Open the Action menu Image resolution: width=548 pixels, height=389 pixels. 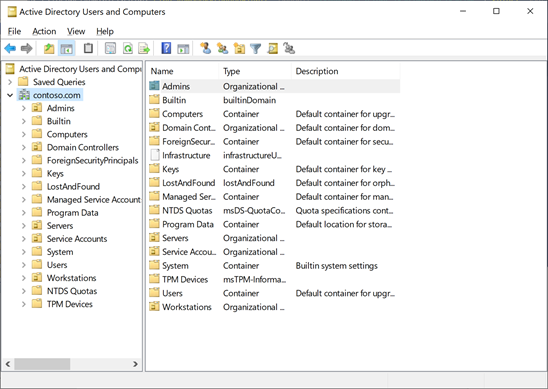44,31
